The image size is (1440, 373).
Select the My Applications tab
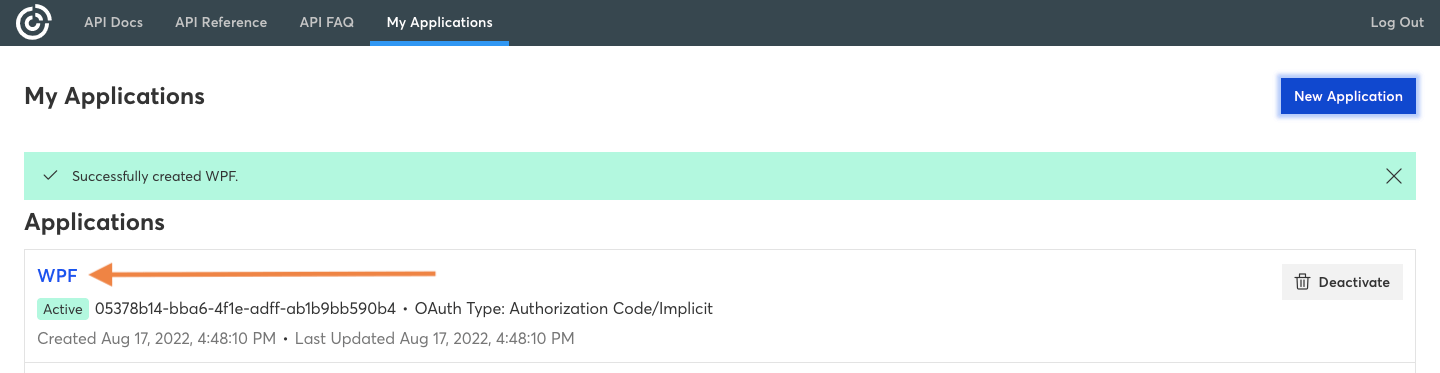(439, 22)
